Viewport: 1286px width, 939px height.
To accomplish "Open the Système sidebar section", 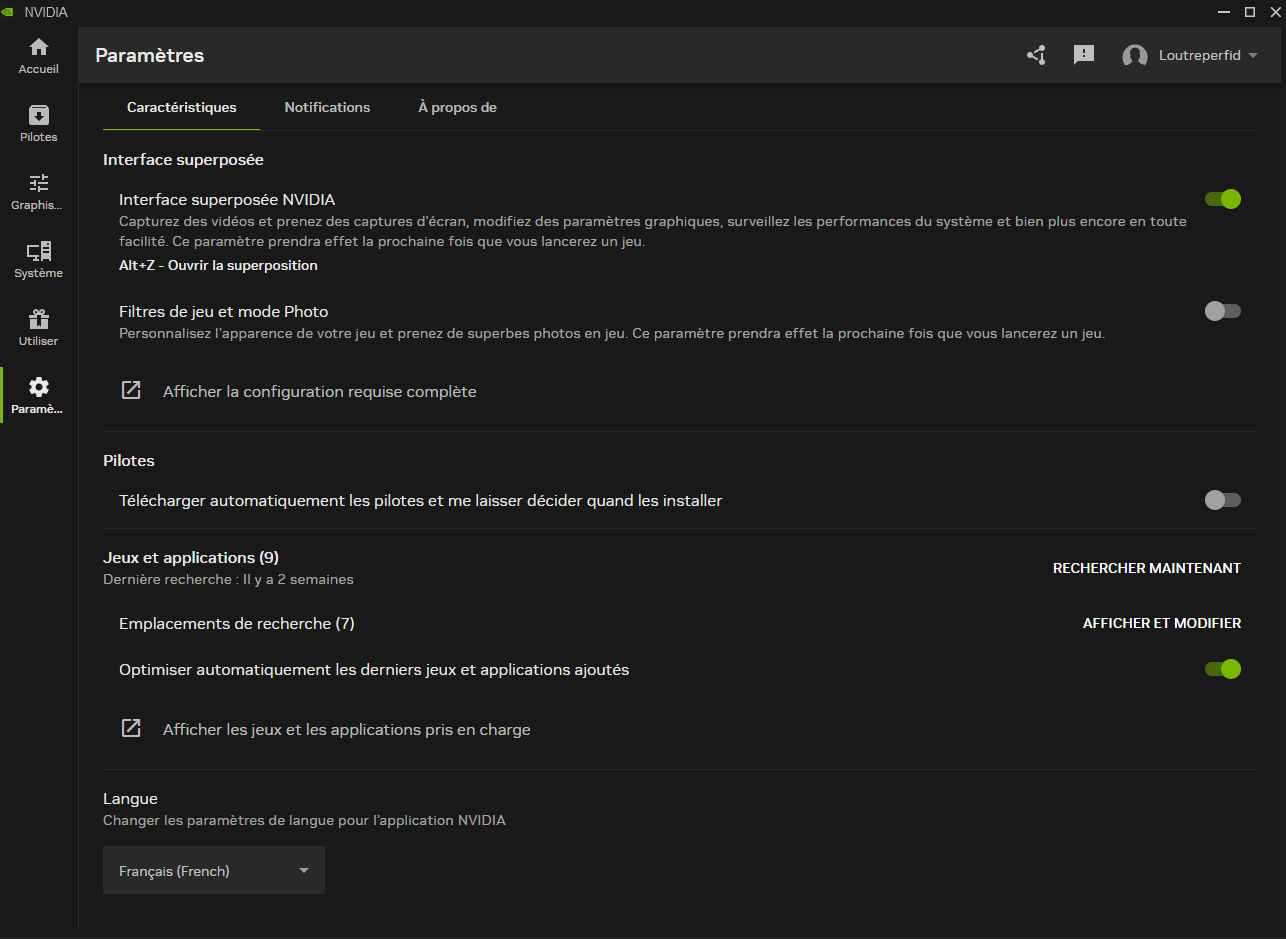I will [x=38, y=260].
